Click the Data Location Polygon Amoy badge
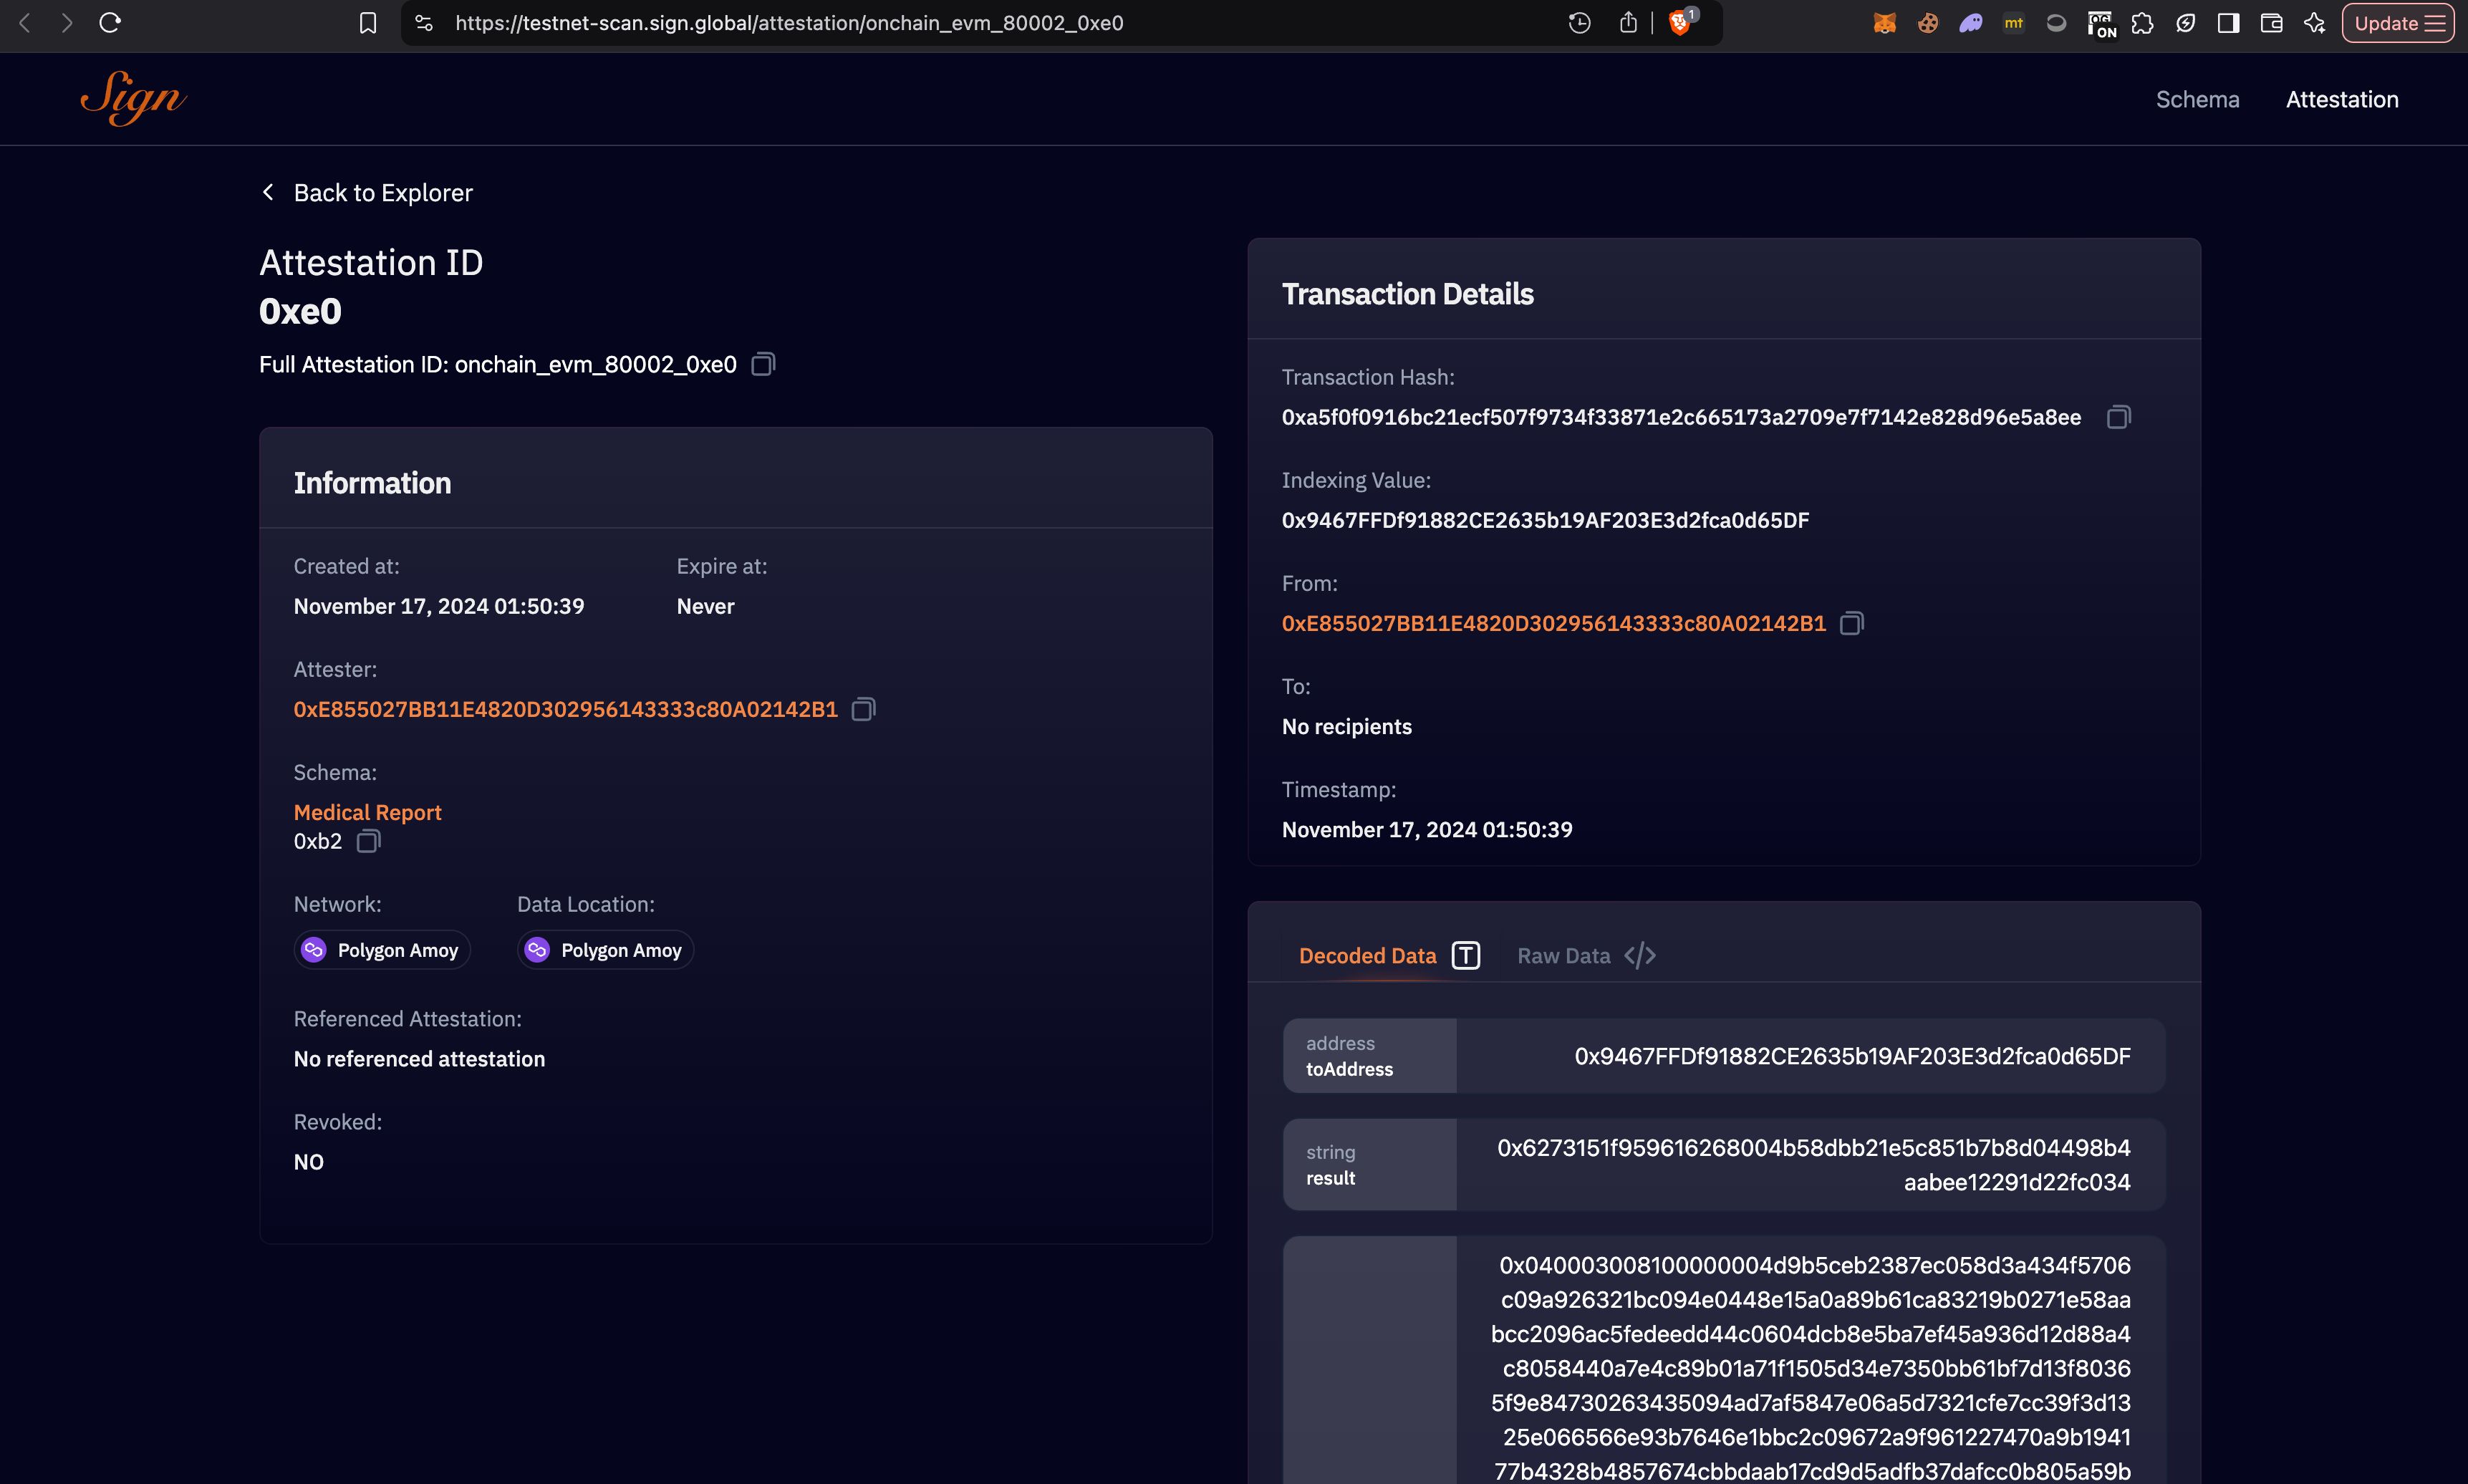This screenshot has height=1484, width=2468. [605, 950]
